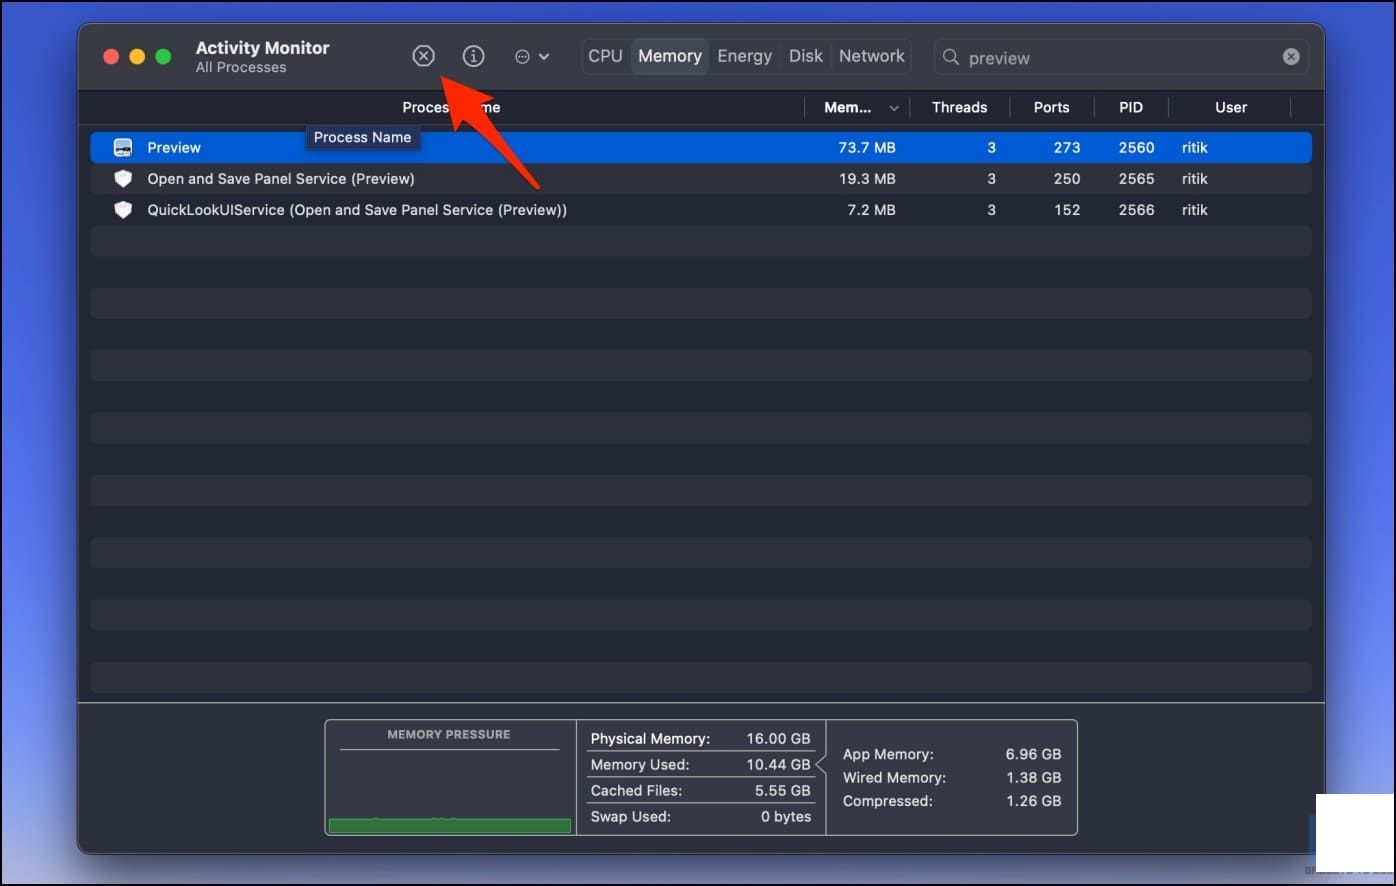Screen dimensions: 1396x886
Task: Clear the search field with X button
Action: 1291,57
